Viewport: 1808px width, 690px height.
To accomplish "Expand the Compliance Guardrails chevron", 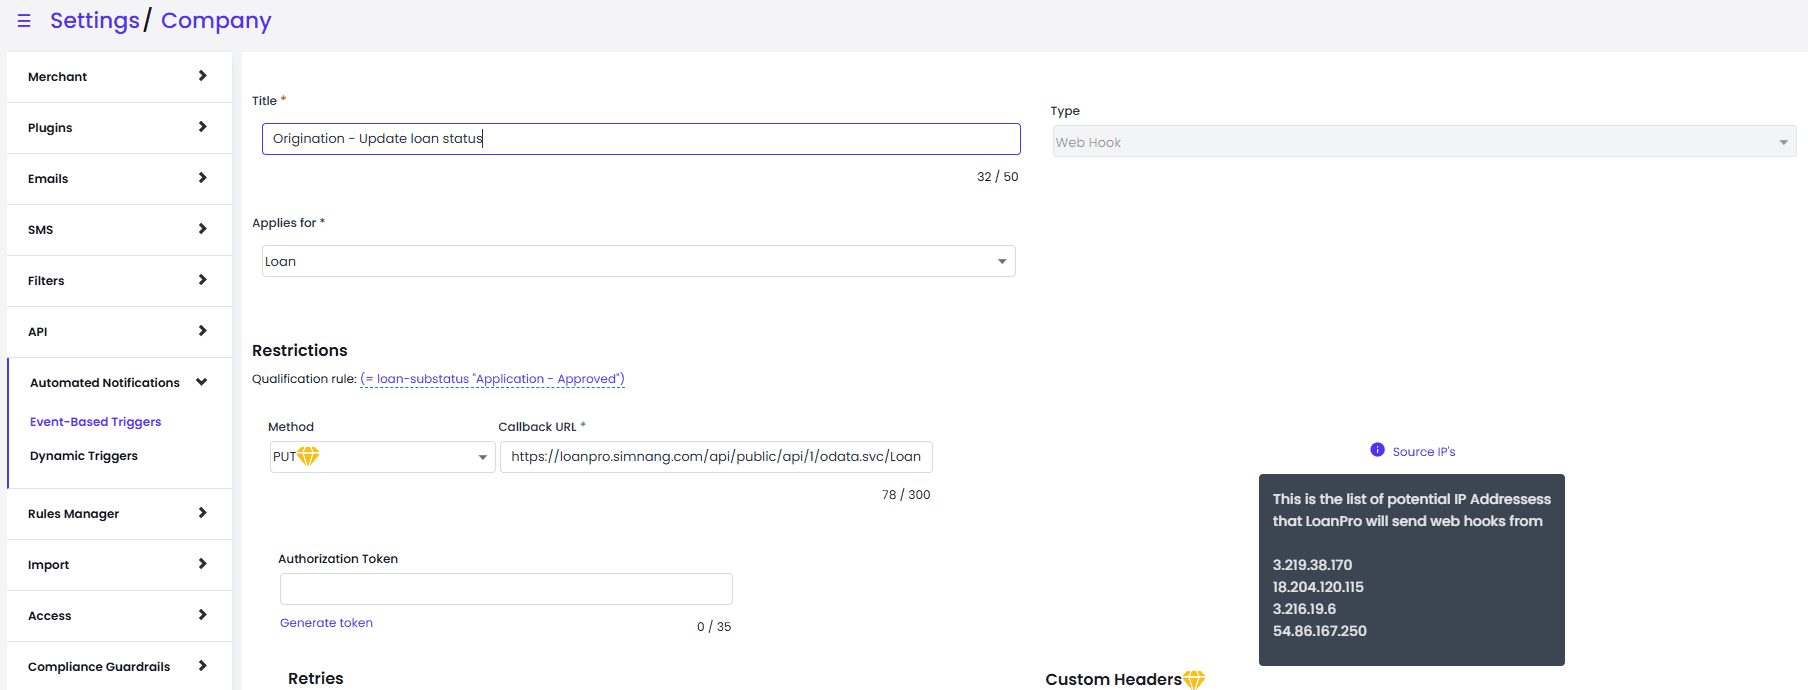I will 202,666.
